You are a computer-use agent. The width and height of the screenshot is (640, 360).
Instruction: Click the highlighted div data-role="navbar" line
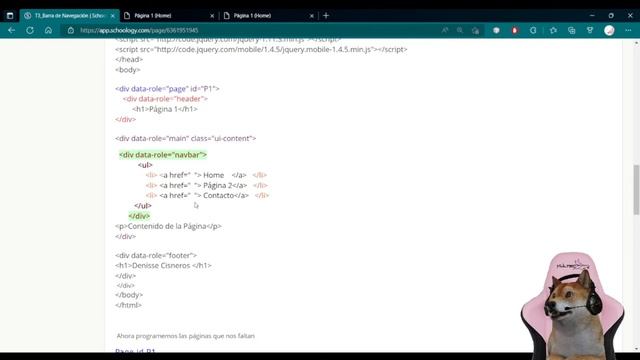click(163, 155)
